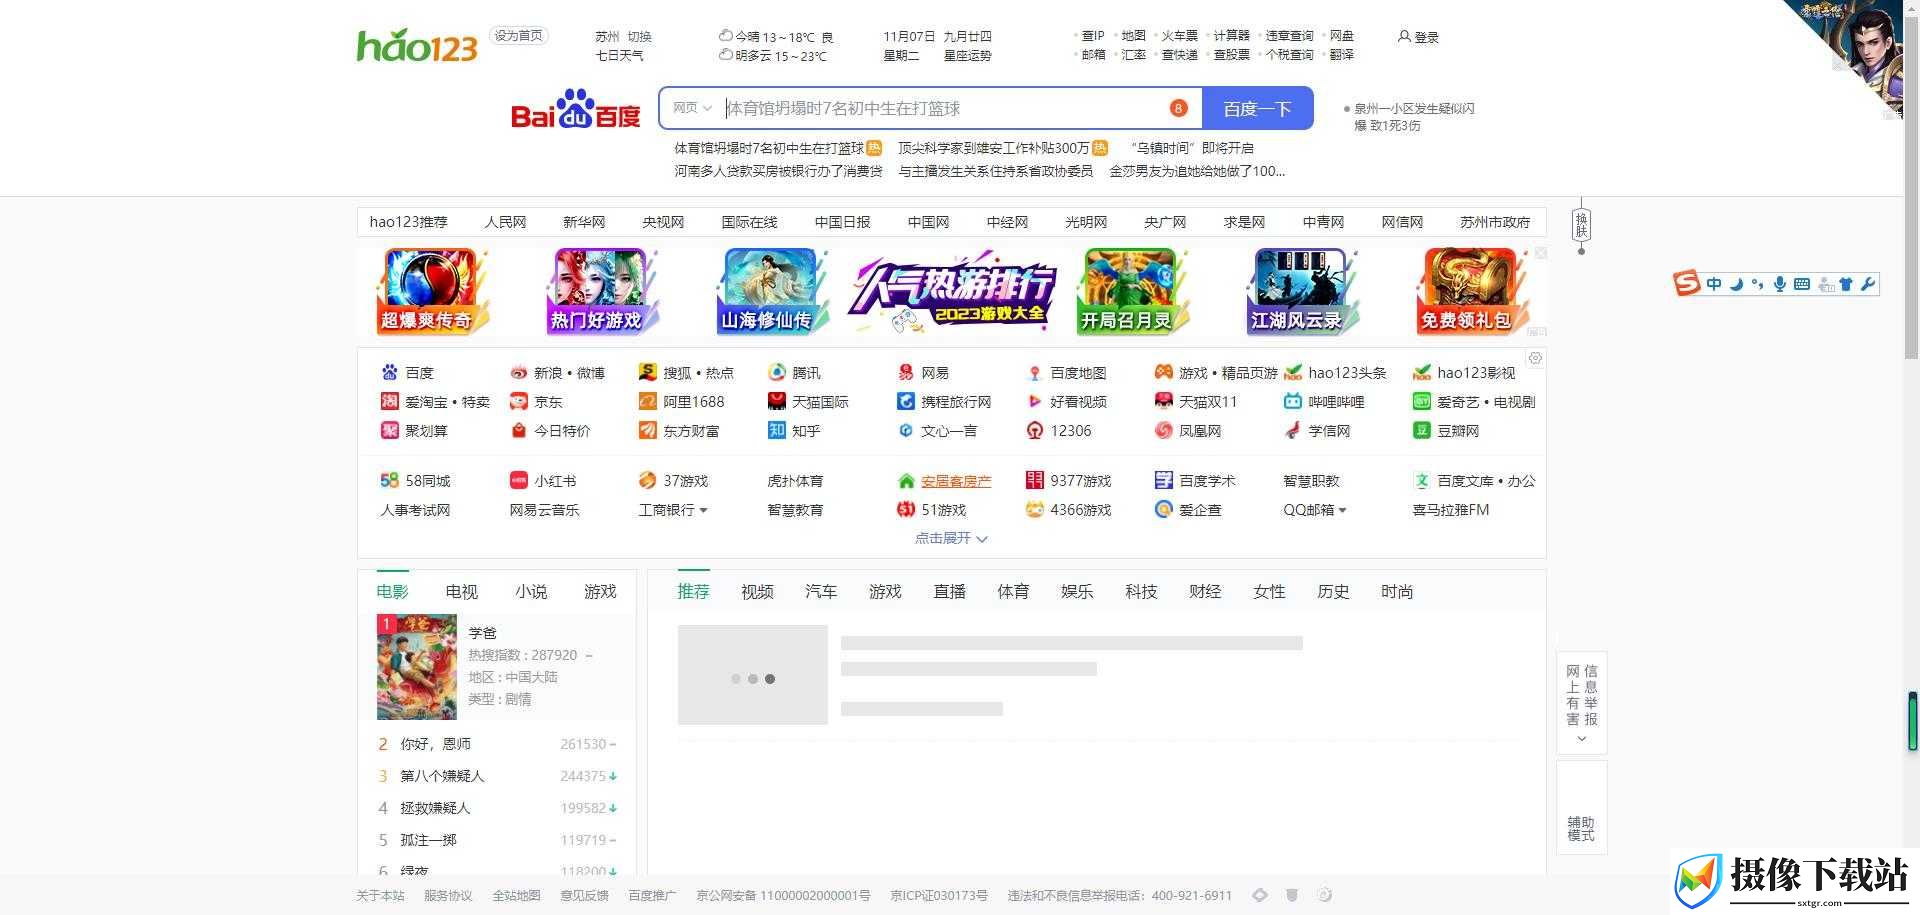Open the 喜马拉雅FM link
The height and width of the screenshot is (915, 1920).
pos(1450,510)
